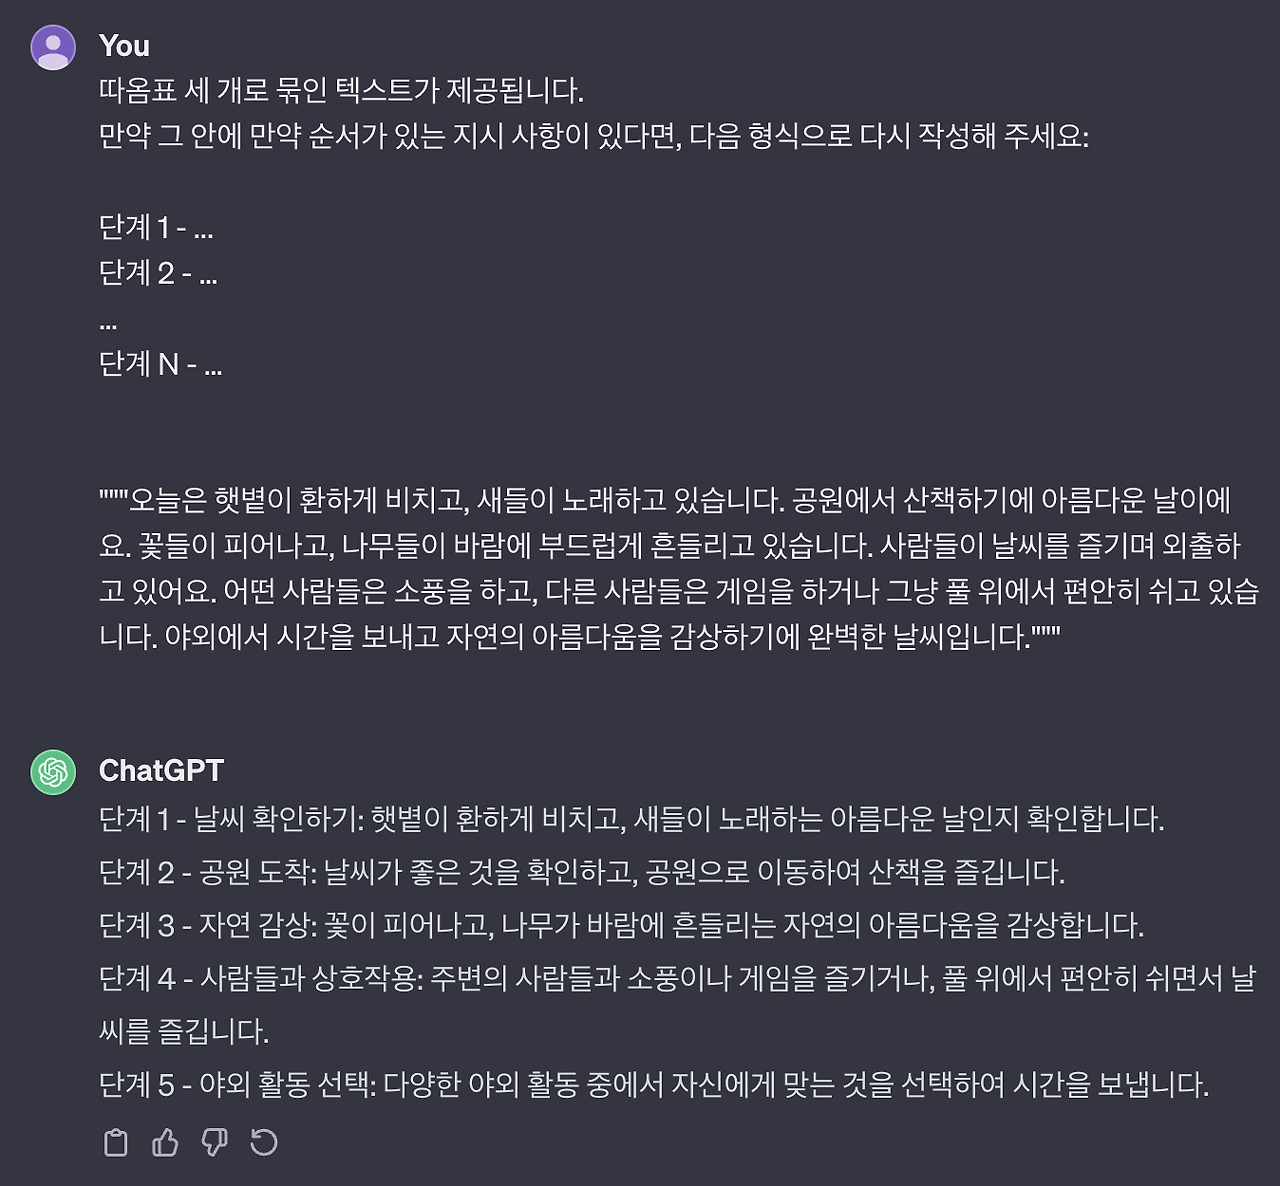Viewport: 1280px width, 1186px height.
Task: Click the ChatGPT logo avatar
Action: pos(52,771)
